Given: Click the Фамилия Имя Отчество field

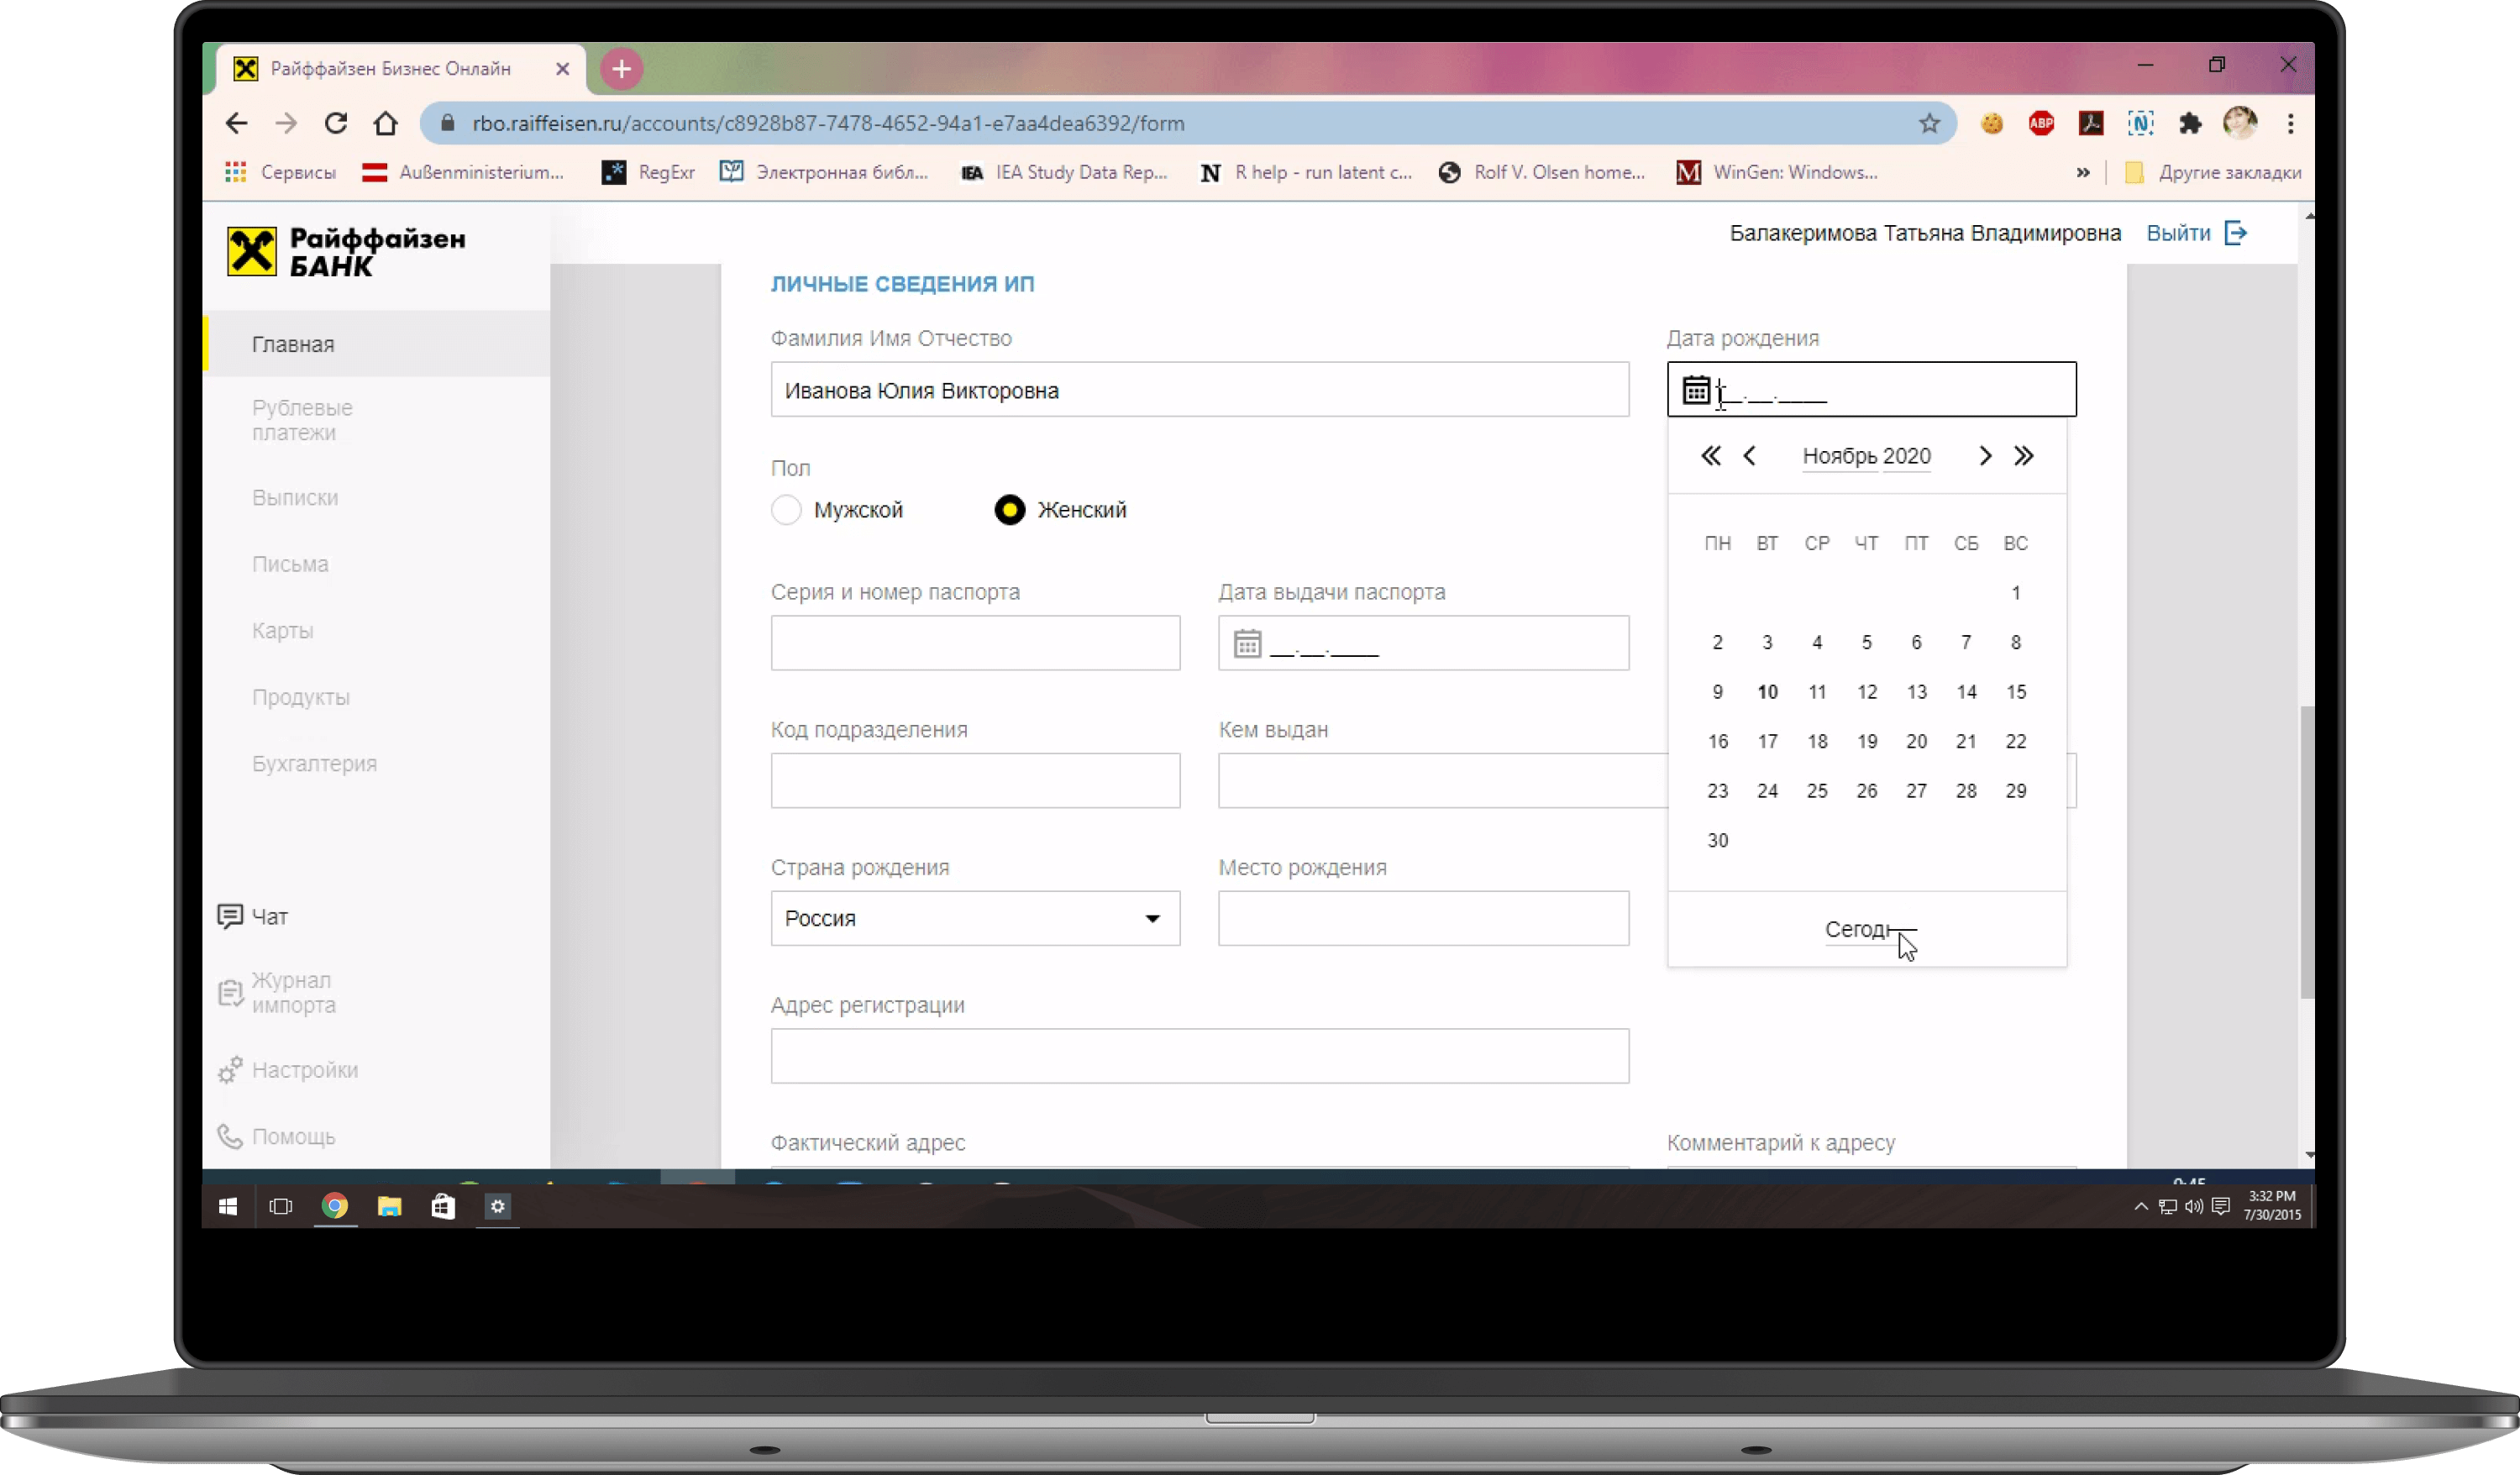Looking at the screenshot, I should coord(1199,390).
